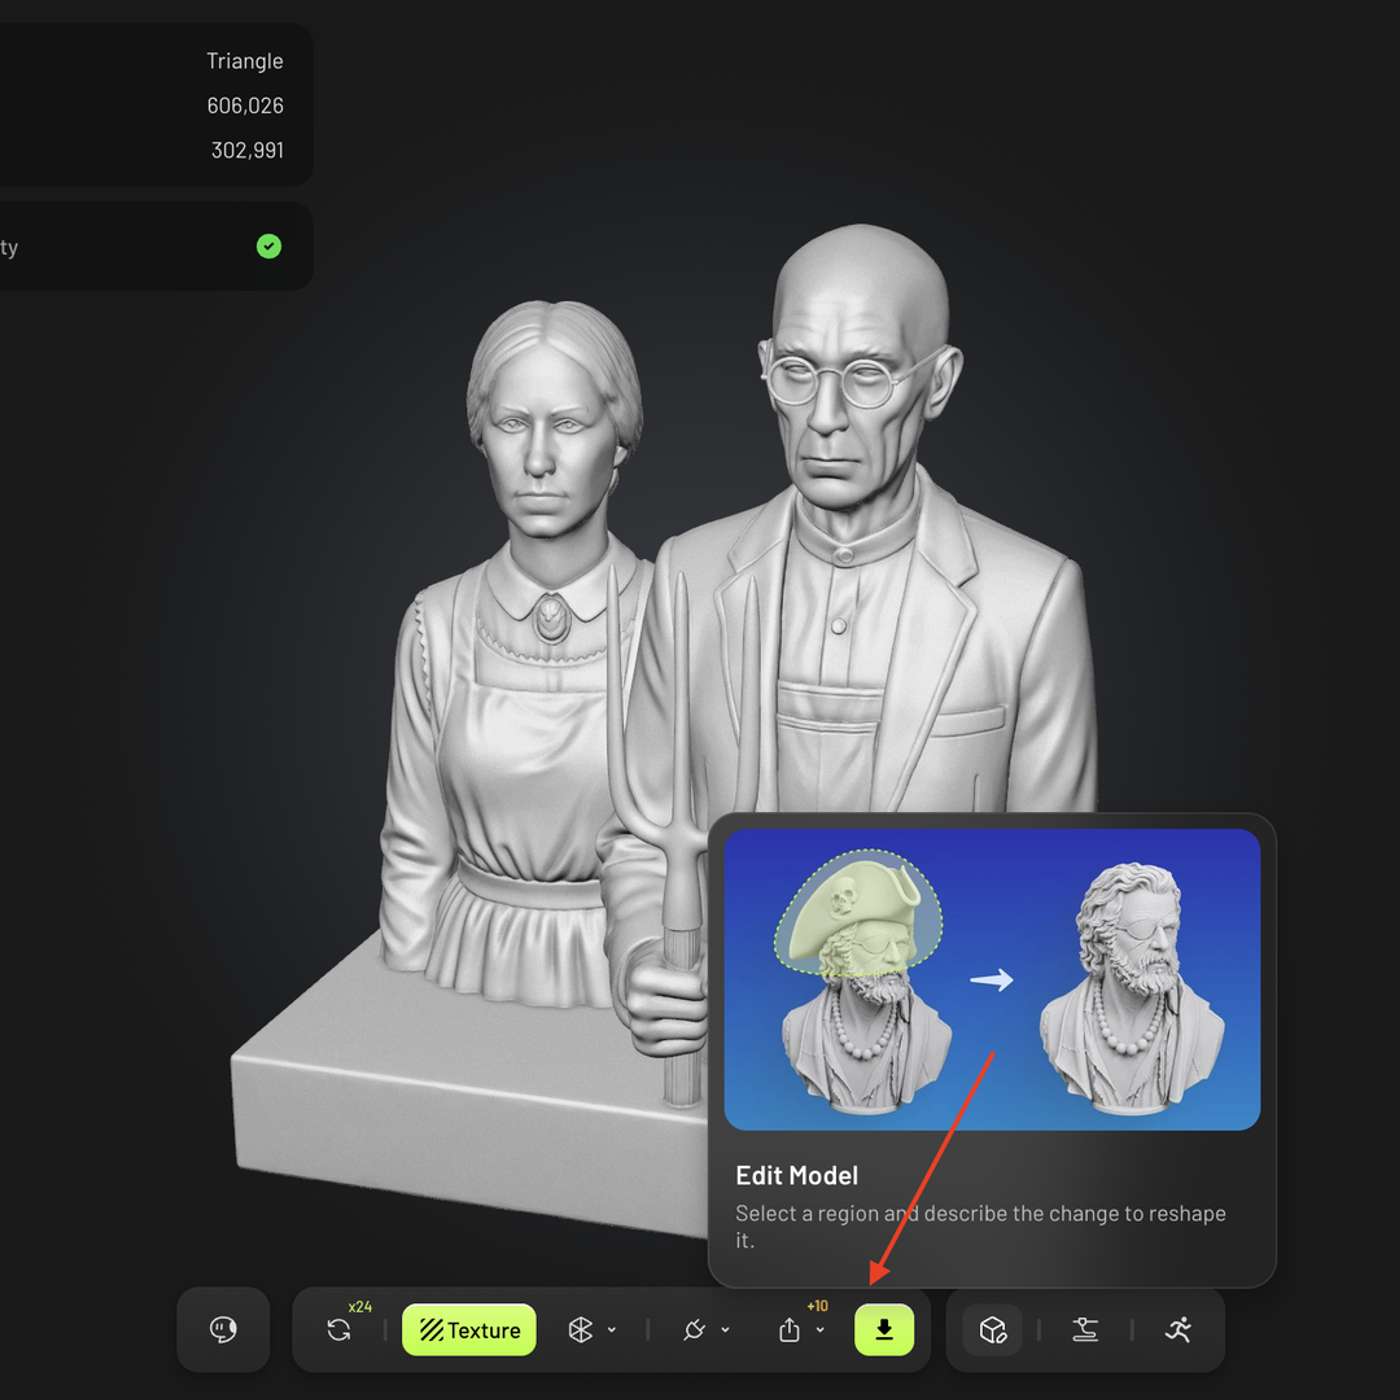Select the Edit Model cube icon
Image resolution: width=1400 pixels, height=1400 pixels.
(993, 1330)
